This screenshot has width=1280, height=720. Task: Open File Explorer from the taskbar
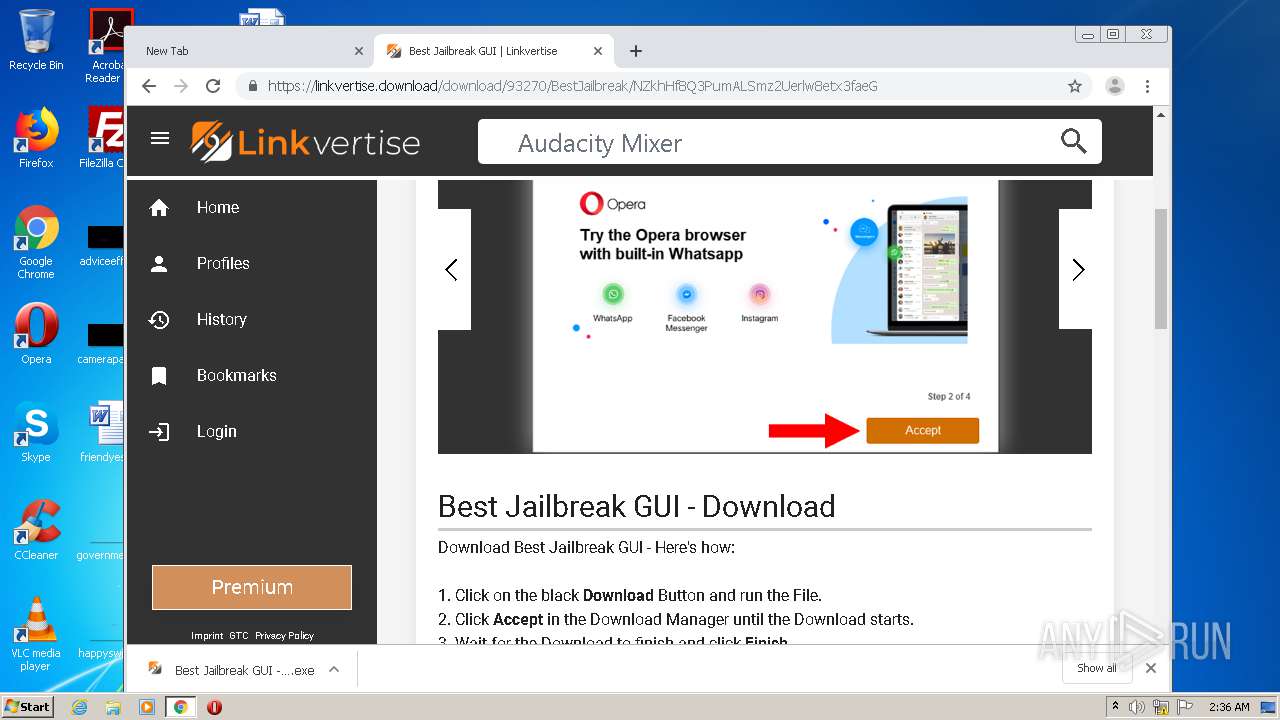113,707
